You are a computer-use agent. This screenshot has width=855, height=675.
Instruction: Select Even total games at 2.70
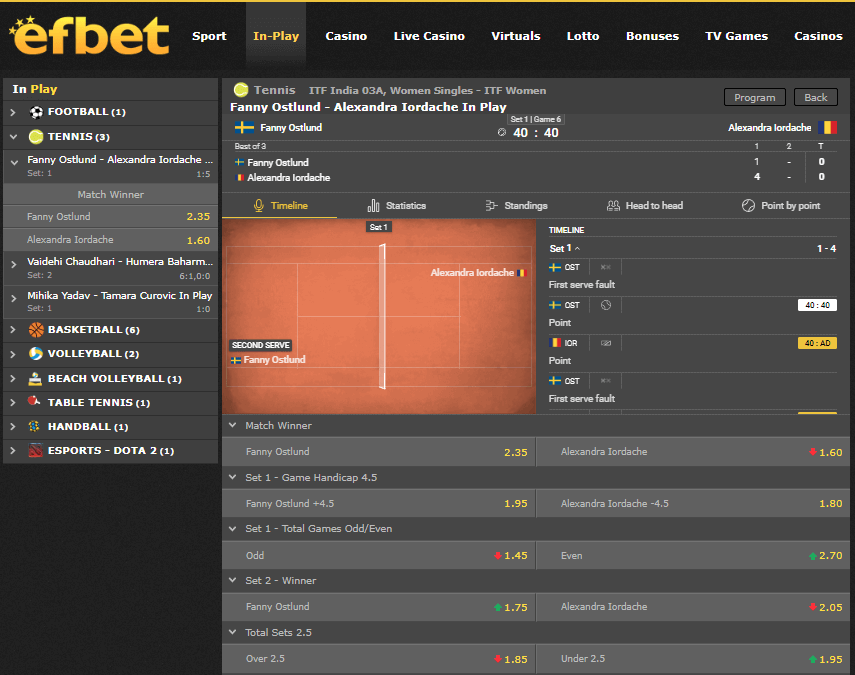(693, 556)
